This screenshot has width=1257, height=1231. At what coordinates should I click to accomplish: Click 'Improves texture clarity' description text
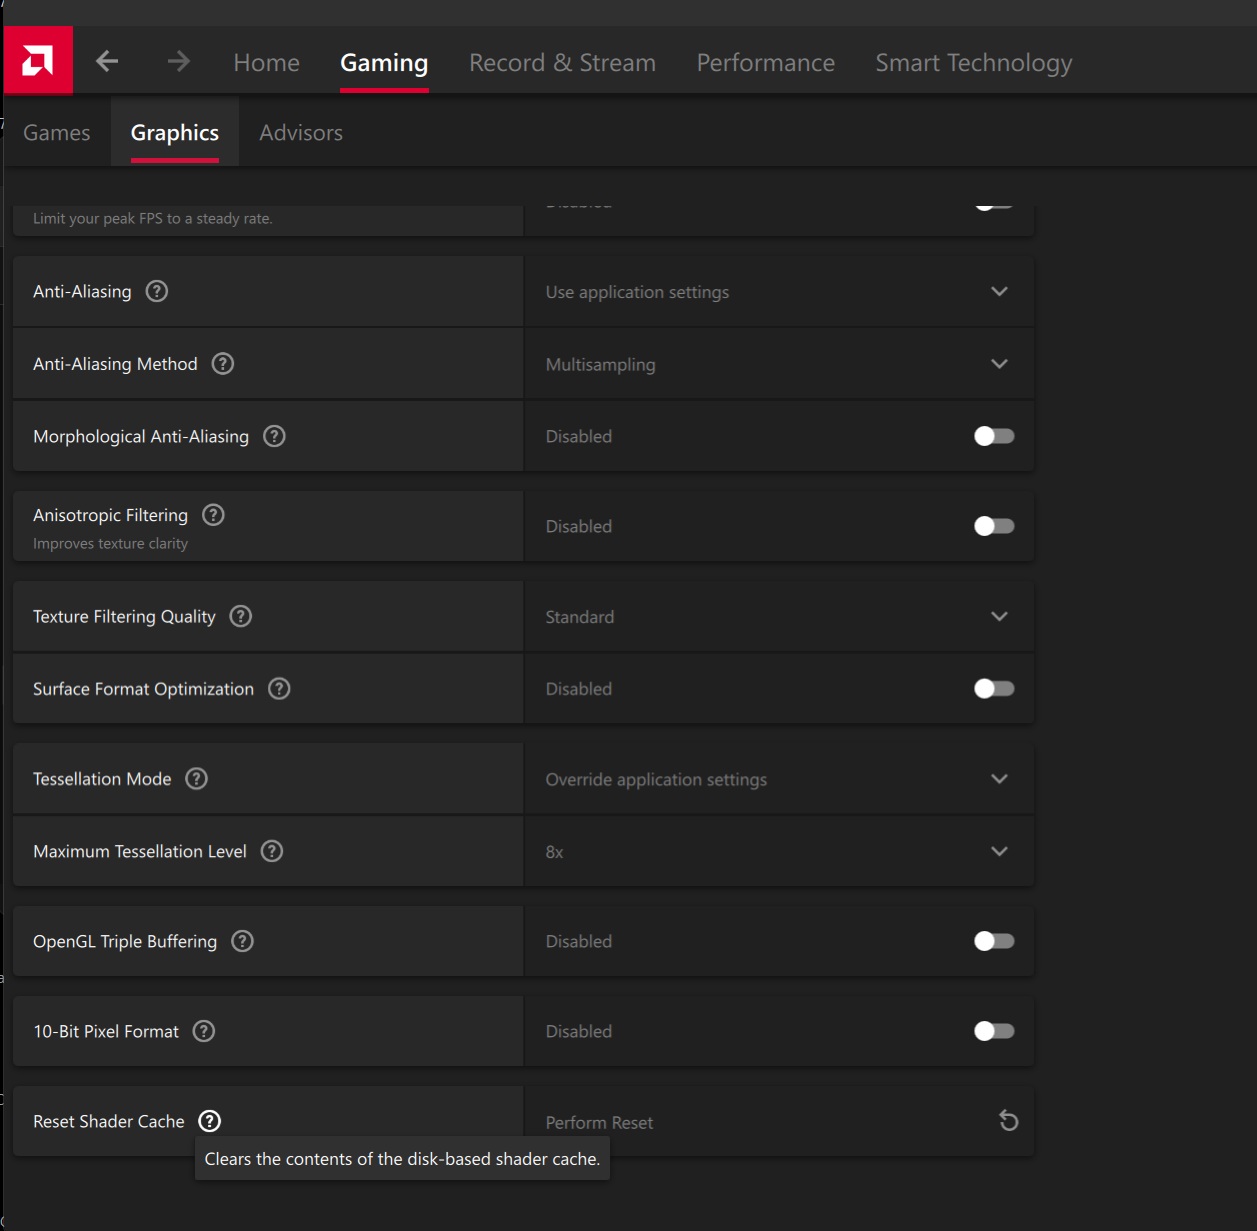(x=110, y=544)
